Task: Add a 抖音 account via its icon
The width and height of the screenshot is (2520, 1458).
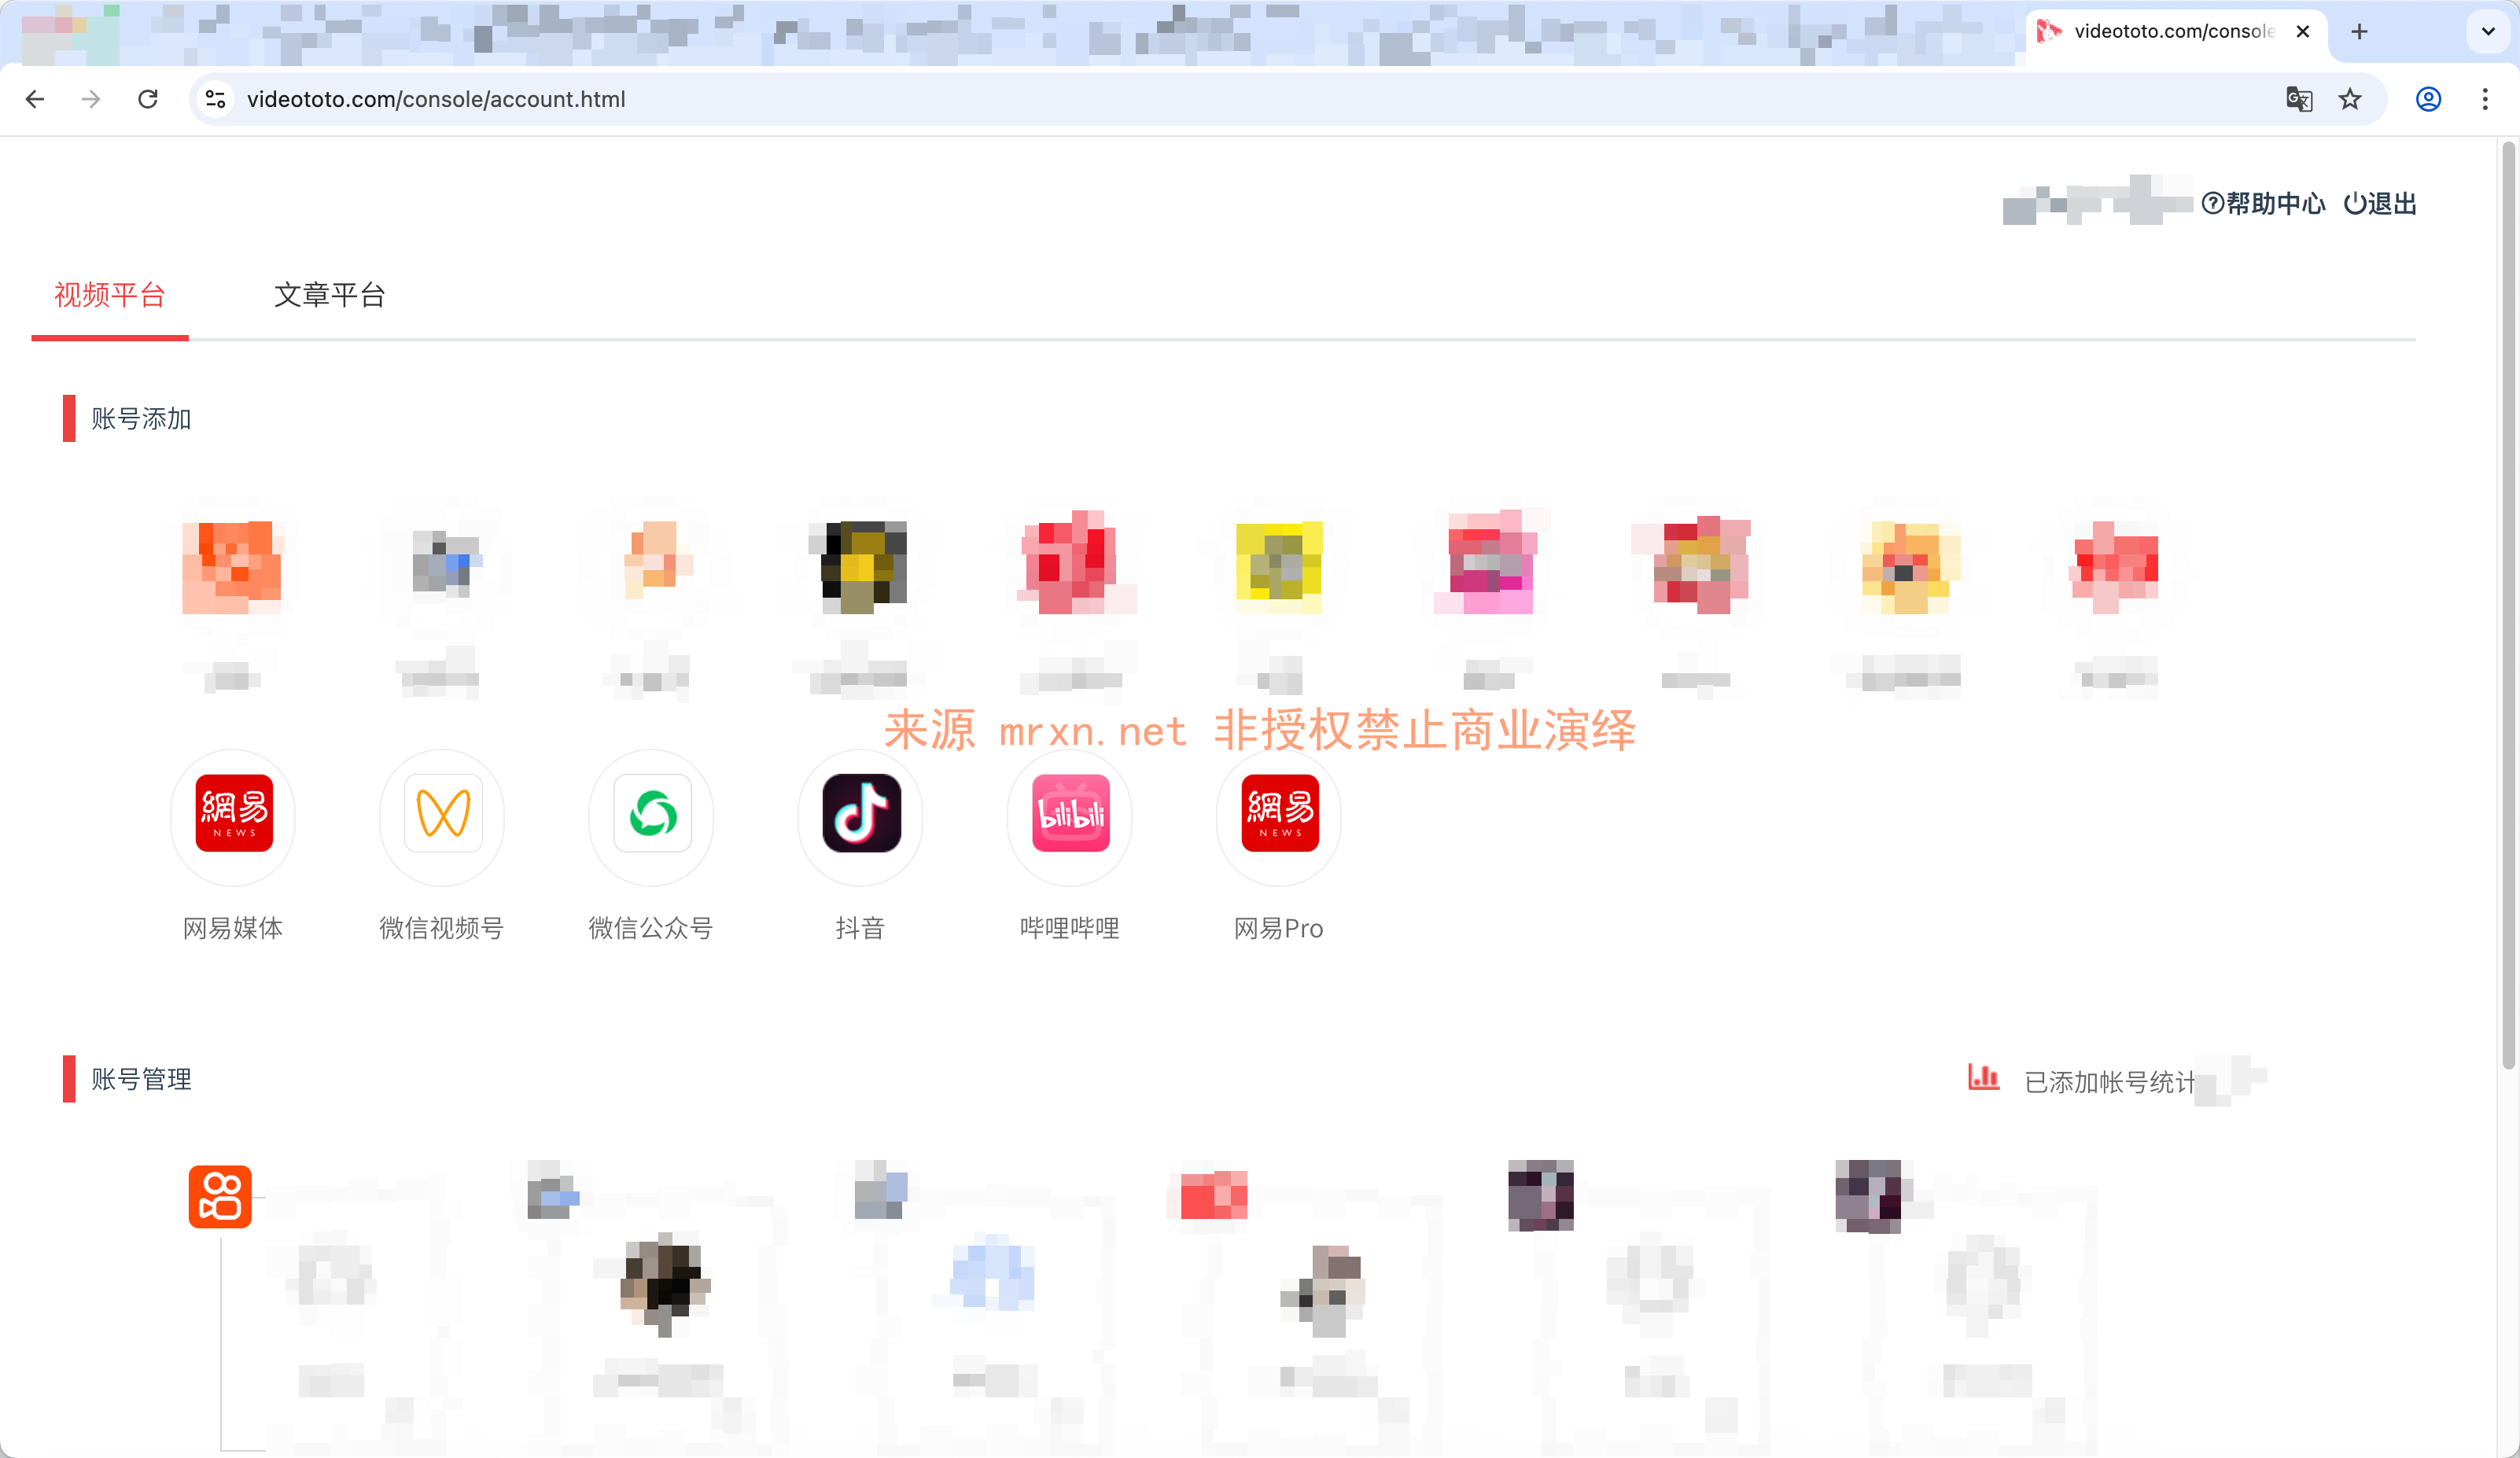Action: pyautogui.click(x=861, y=813)
